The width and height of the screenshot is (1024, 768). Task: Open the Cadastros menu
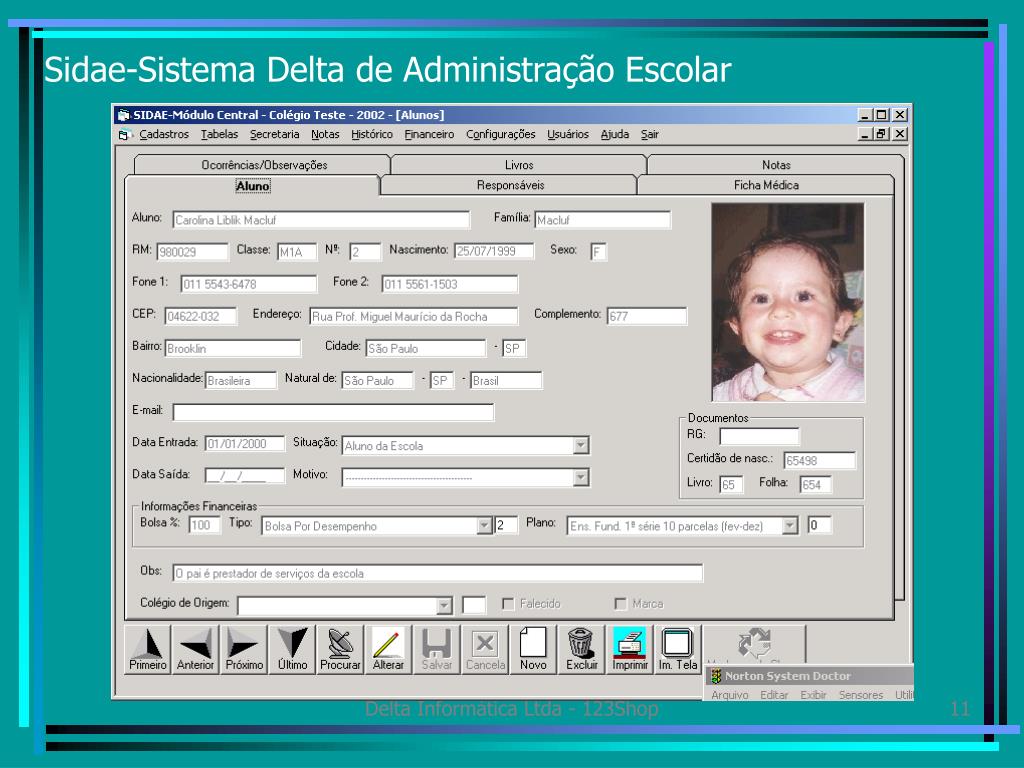point(164,134)
